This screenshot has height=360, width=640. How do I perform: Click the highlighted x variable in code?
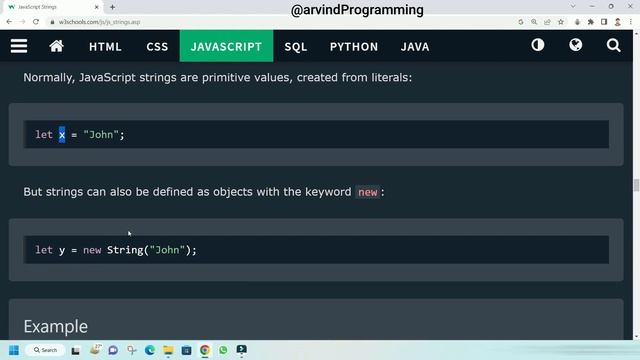click(x=62, y=135)
